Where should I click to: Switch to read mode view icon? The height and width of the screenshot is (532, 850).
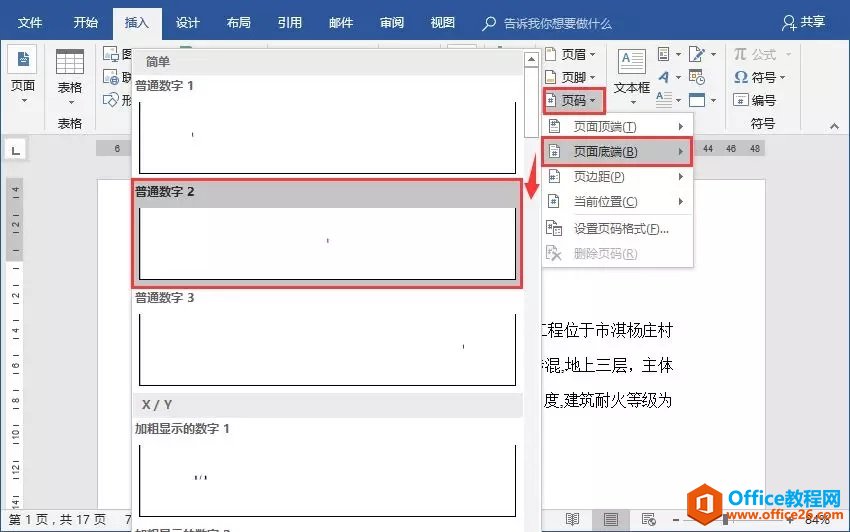[572, 520]
